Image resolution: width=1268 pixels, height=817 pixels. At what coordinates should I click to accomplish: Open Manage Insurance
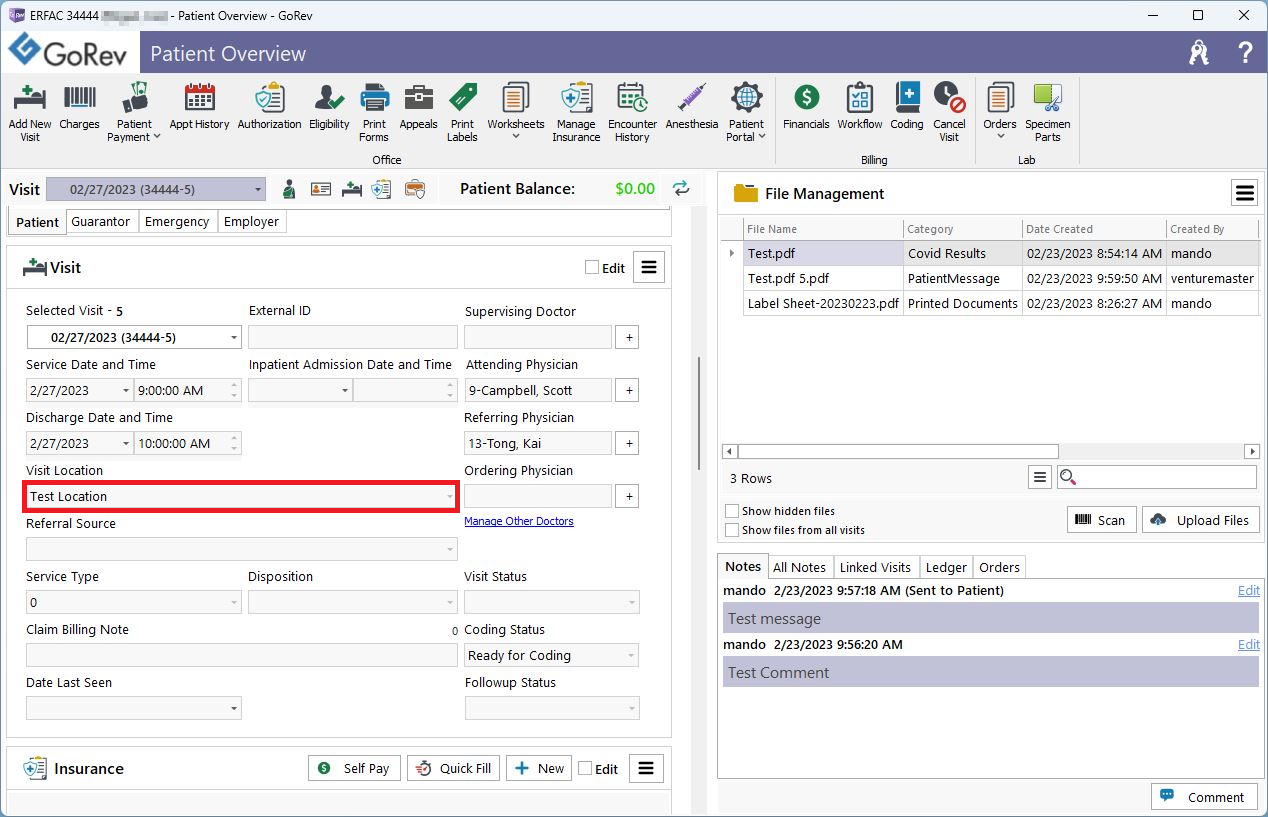(576, 112)
